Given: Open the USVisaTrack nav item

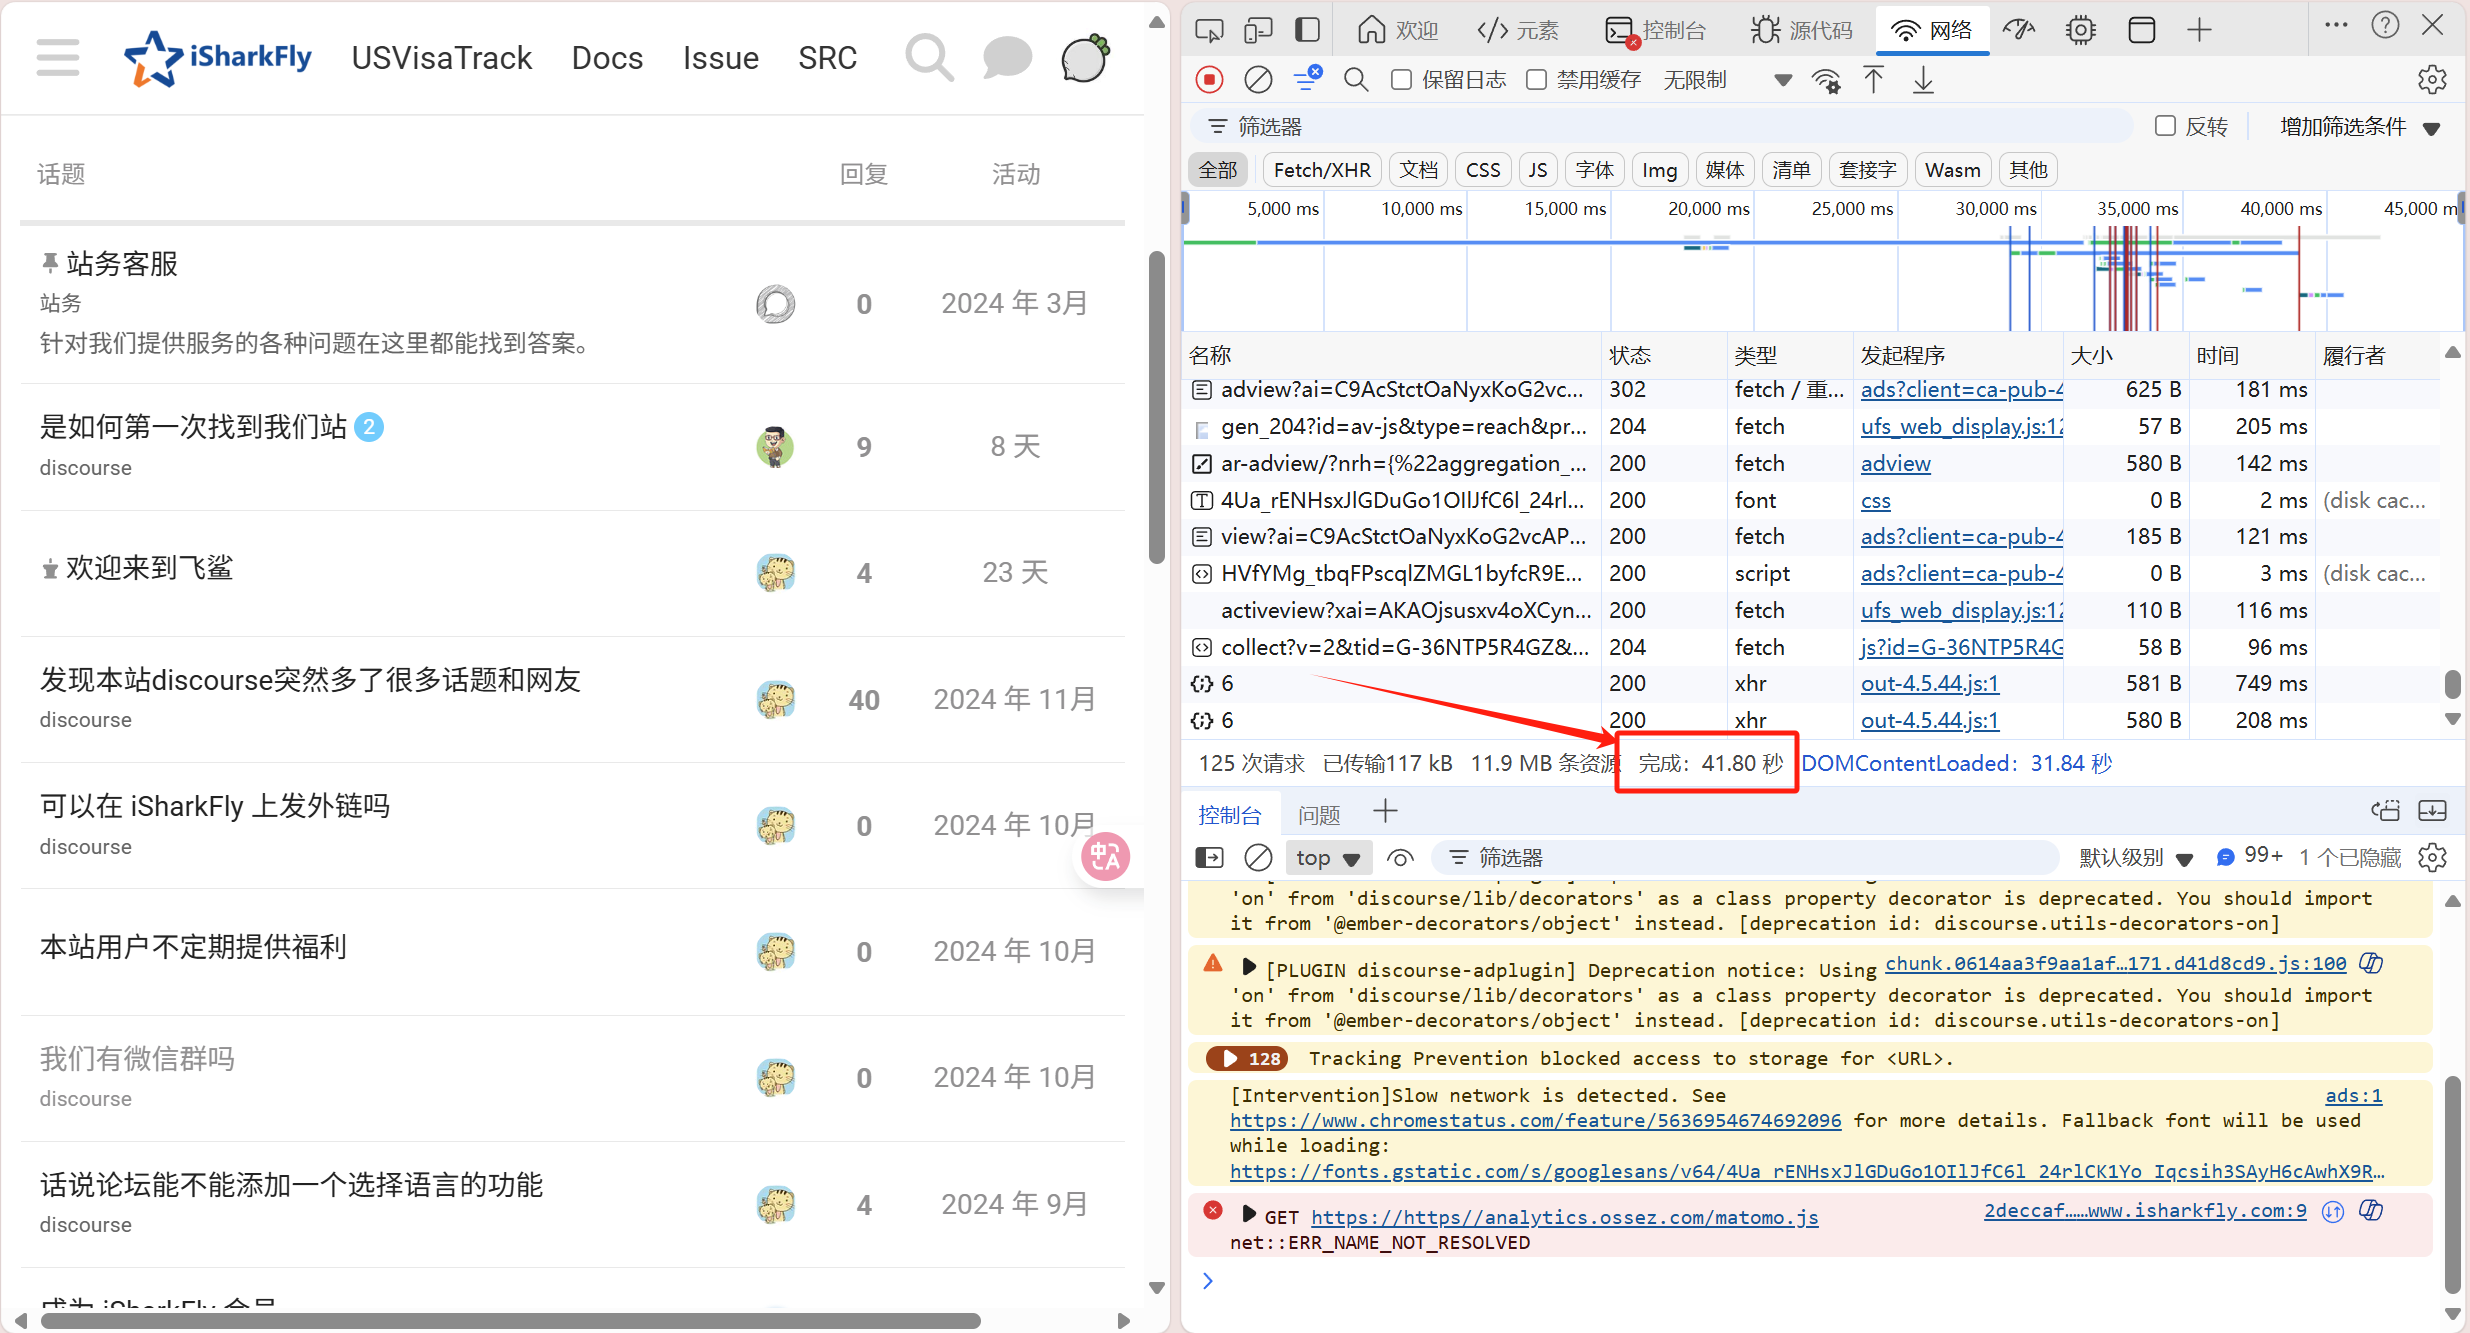Looking at the screenshot, I should (441, 58).
